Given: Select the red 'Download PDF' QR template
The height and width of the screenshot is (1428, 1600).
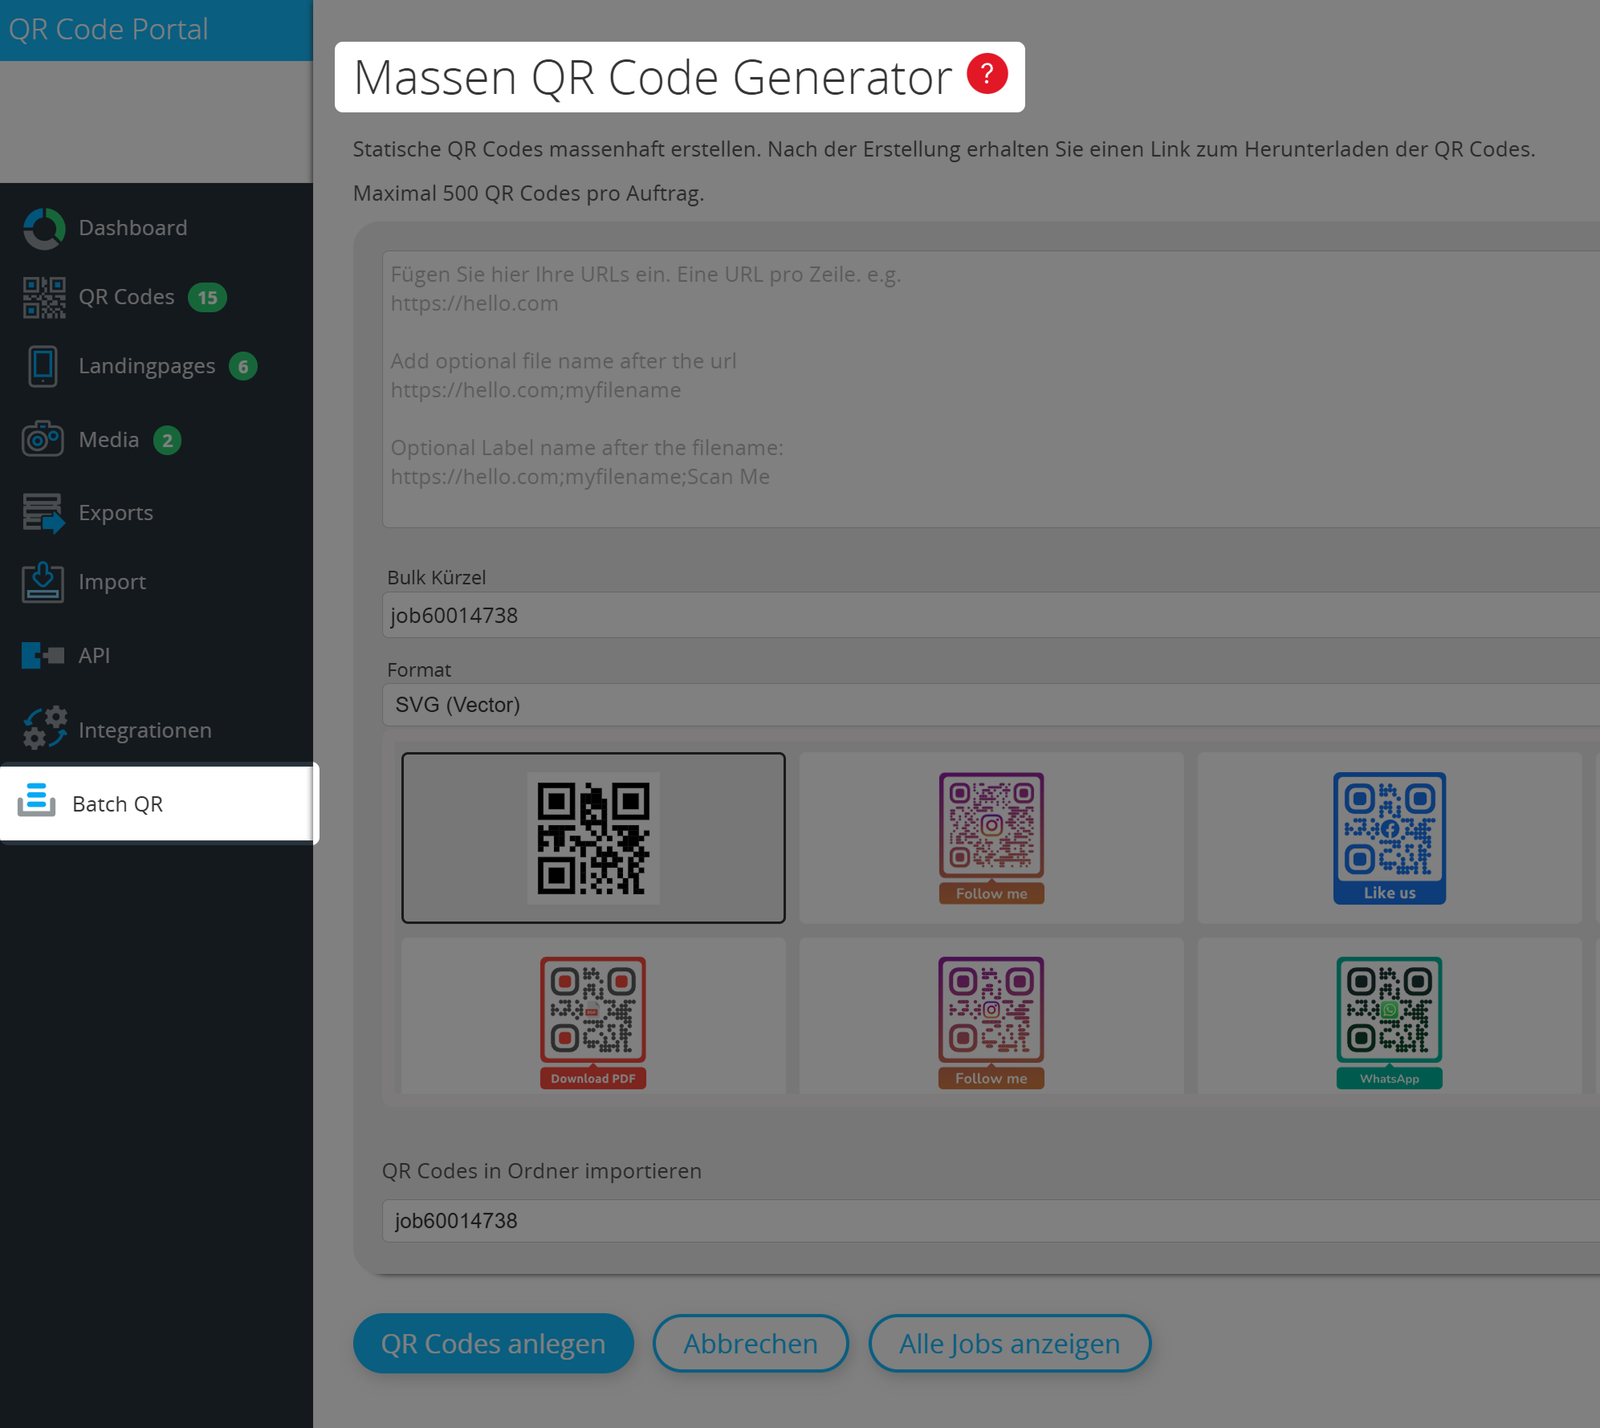Looking at the screenshot, I should tap(593, 1020).
